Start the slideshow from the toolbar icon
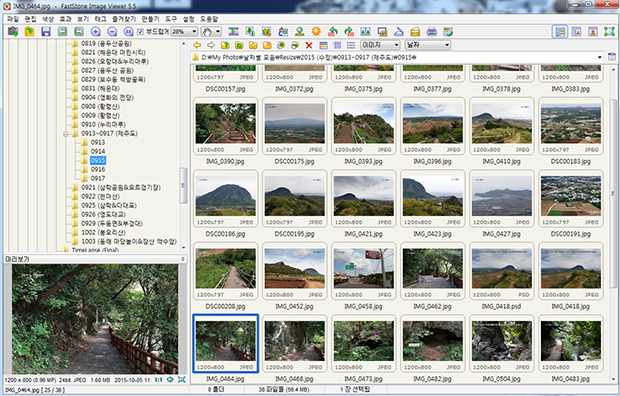 click(x=234, y=32)
